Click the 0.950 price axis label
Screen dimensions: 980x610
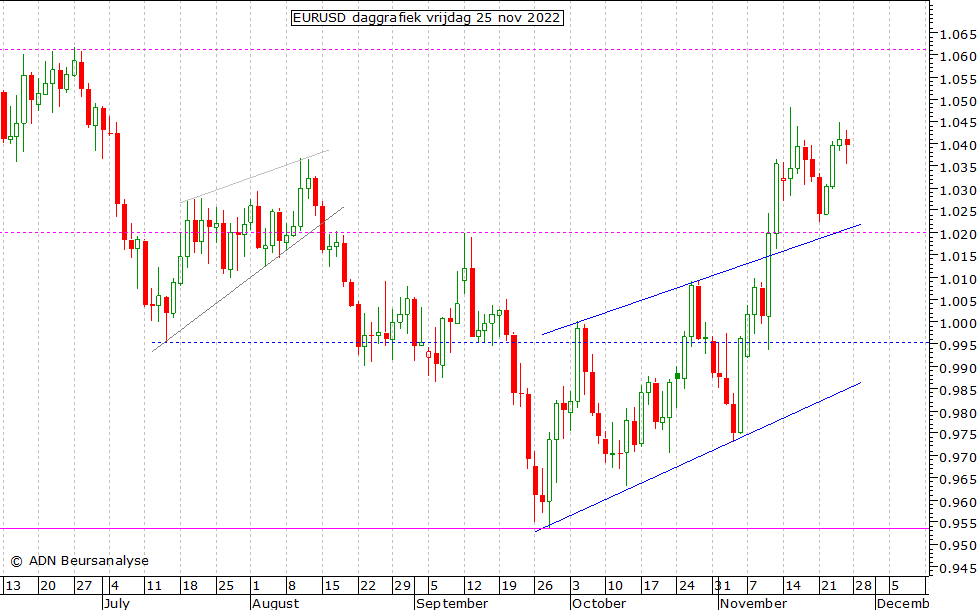click(x=958, y=546)
